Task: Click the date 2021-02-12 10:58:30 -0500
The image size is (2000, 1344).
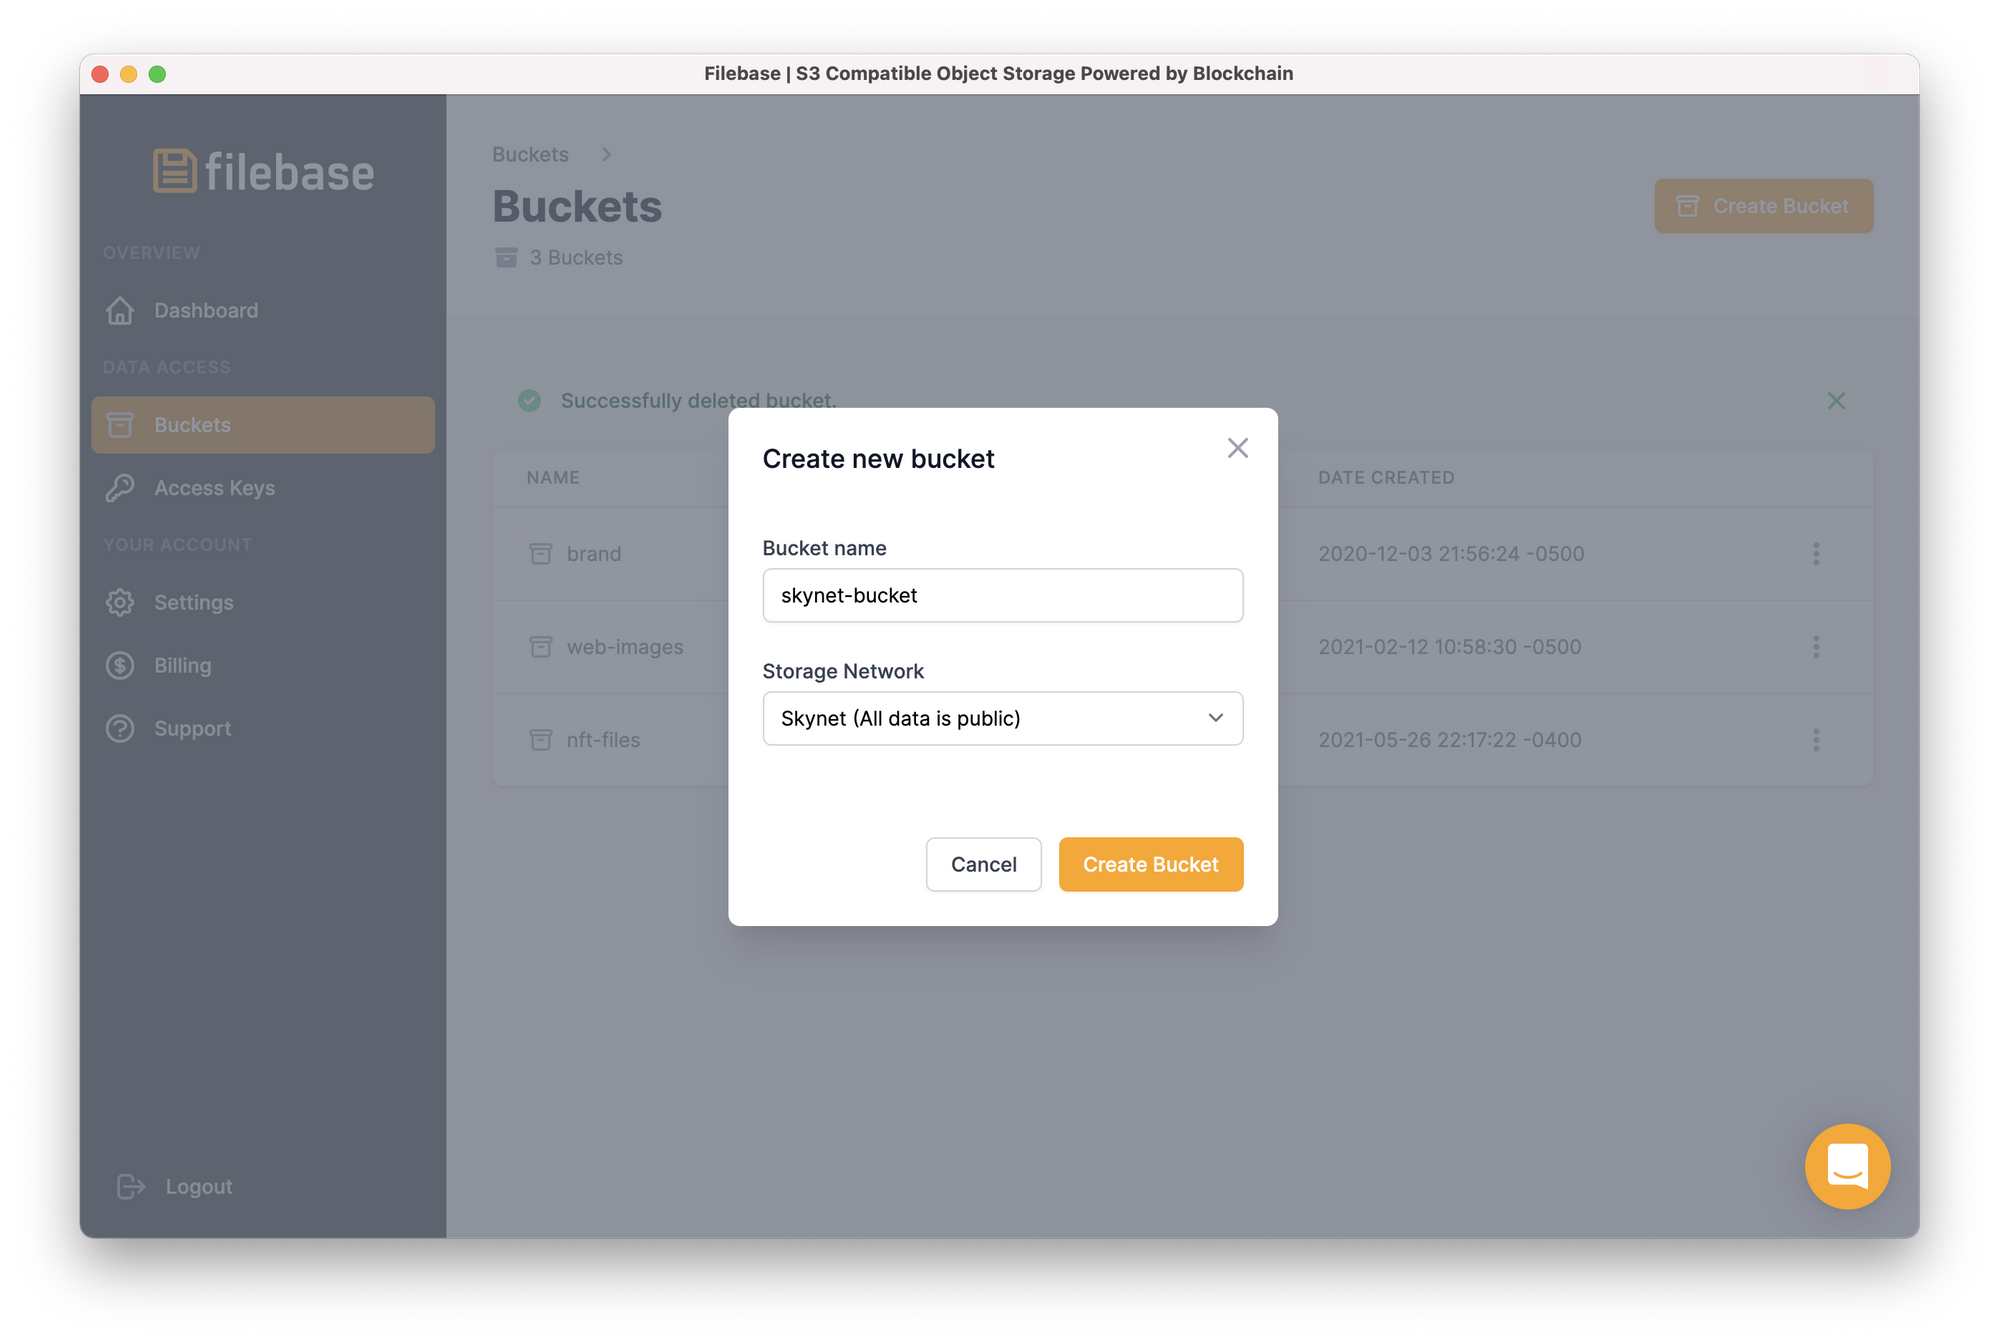Action: [x=1450, y=647]
